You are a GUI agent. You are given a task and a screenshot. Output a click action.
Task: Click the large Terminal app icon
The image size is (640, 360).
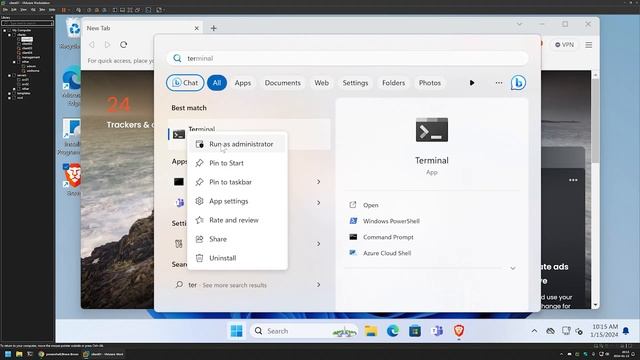[x=432, y=130]
